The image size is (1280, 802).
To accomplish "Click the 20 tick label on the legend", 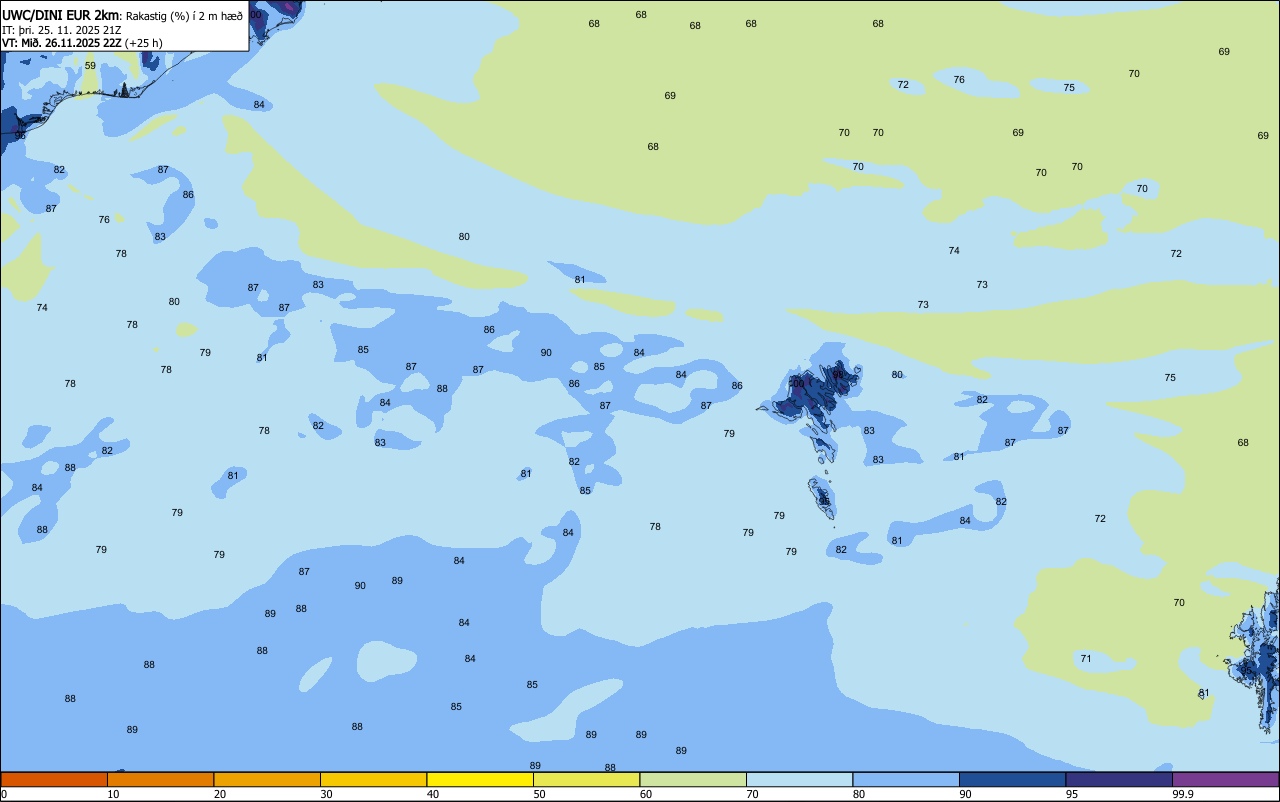I will 220,794.
